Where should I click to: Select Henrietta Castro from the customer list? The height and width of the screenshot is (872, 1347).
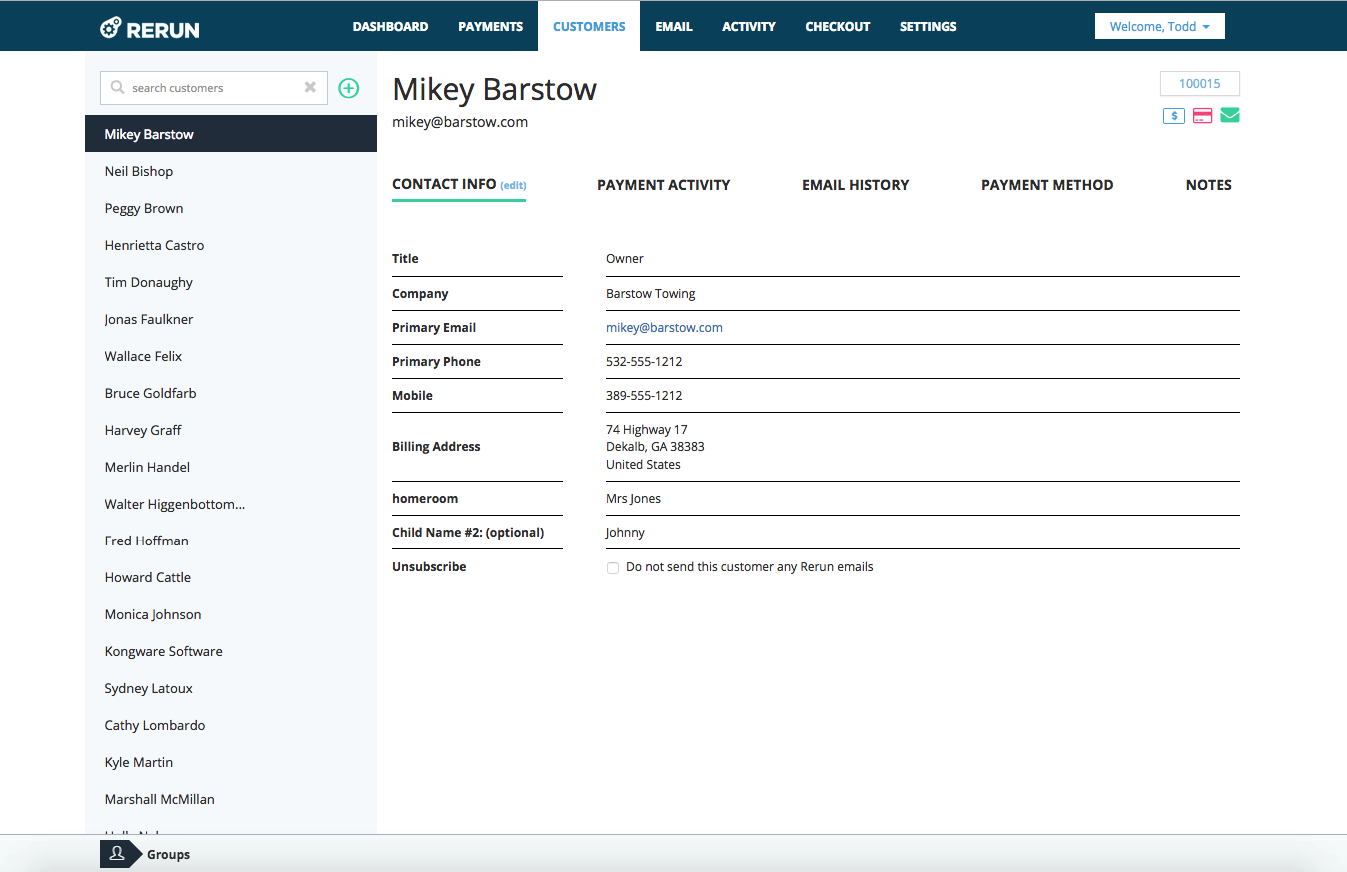pyautogui.click(x=154, y=245)
